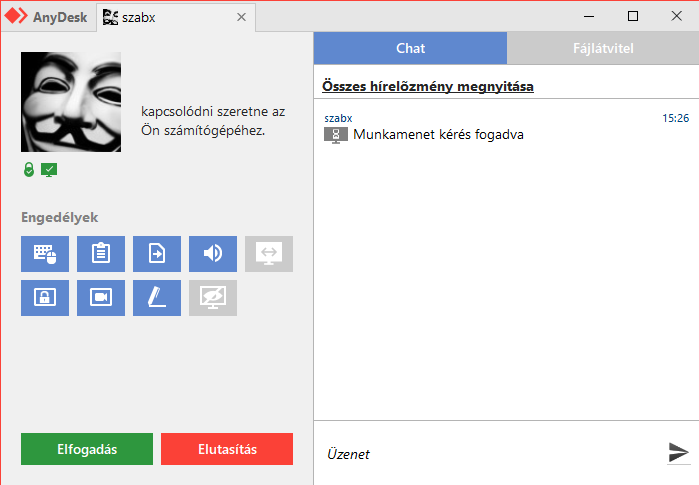Accept connection with Elfogadás button
This screenshot has height=485, width=699.
click(x=87, y=449)
